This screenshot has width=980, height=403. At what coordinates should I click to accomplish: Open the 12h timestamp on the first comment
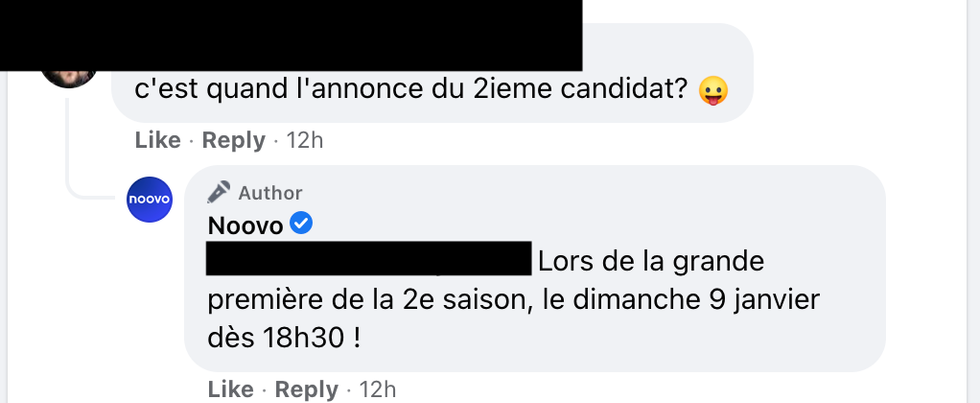[305, 141]
